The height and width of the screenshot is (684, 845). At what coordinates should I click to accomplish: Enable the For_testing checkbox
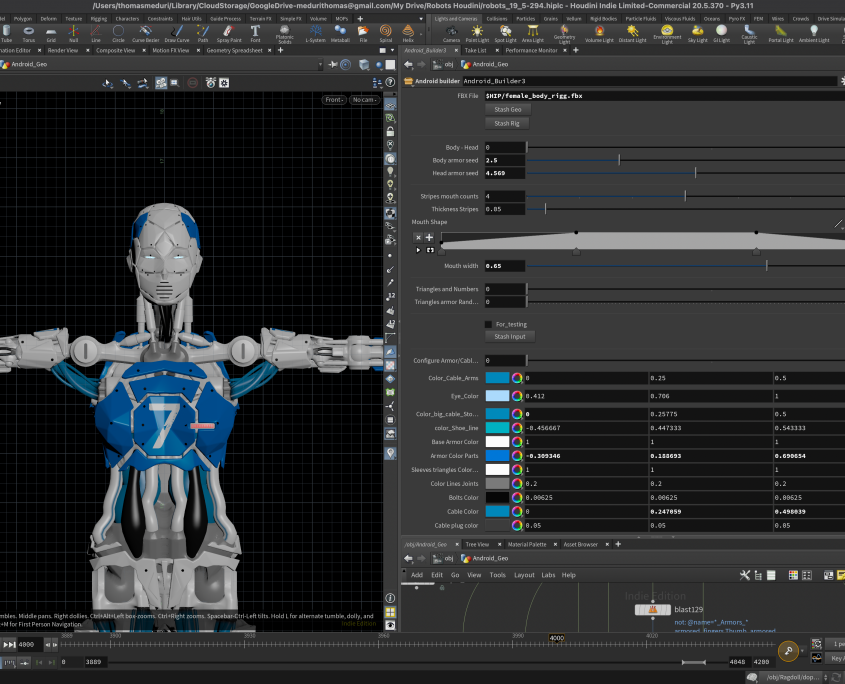click(x=488, y=324)
